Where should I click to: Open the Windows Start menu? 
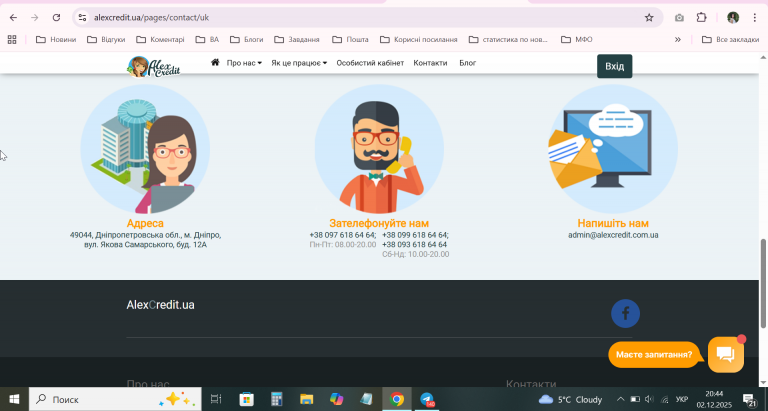coord(14,399)
